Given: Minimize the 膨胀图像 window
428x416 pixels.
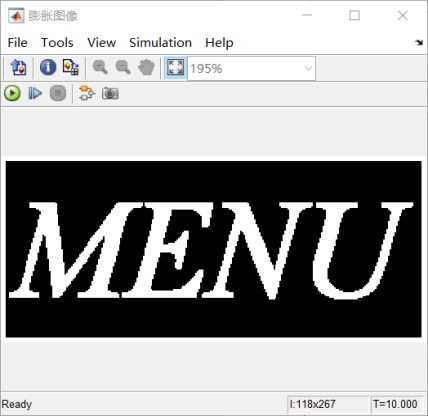Looking at the screenshot, I should pos(307,15).
